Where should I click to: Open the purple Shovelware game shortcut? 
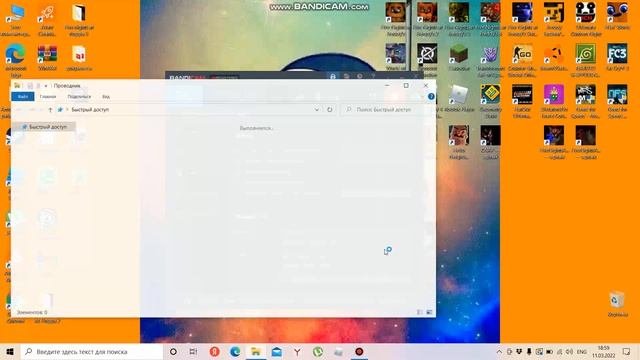coord(554,101)
